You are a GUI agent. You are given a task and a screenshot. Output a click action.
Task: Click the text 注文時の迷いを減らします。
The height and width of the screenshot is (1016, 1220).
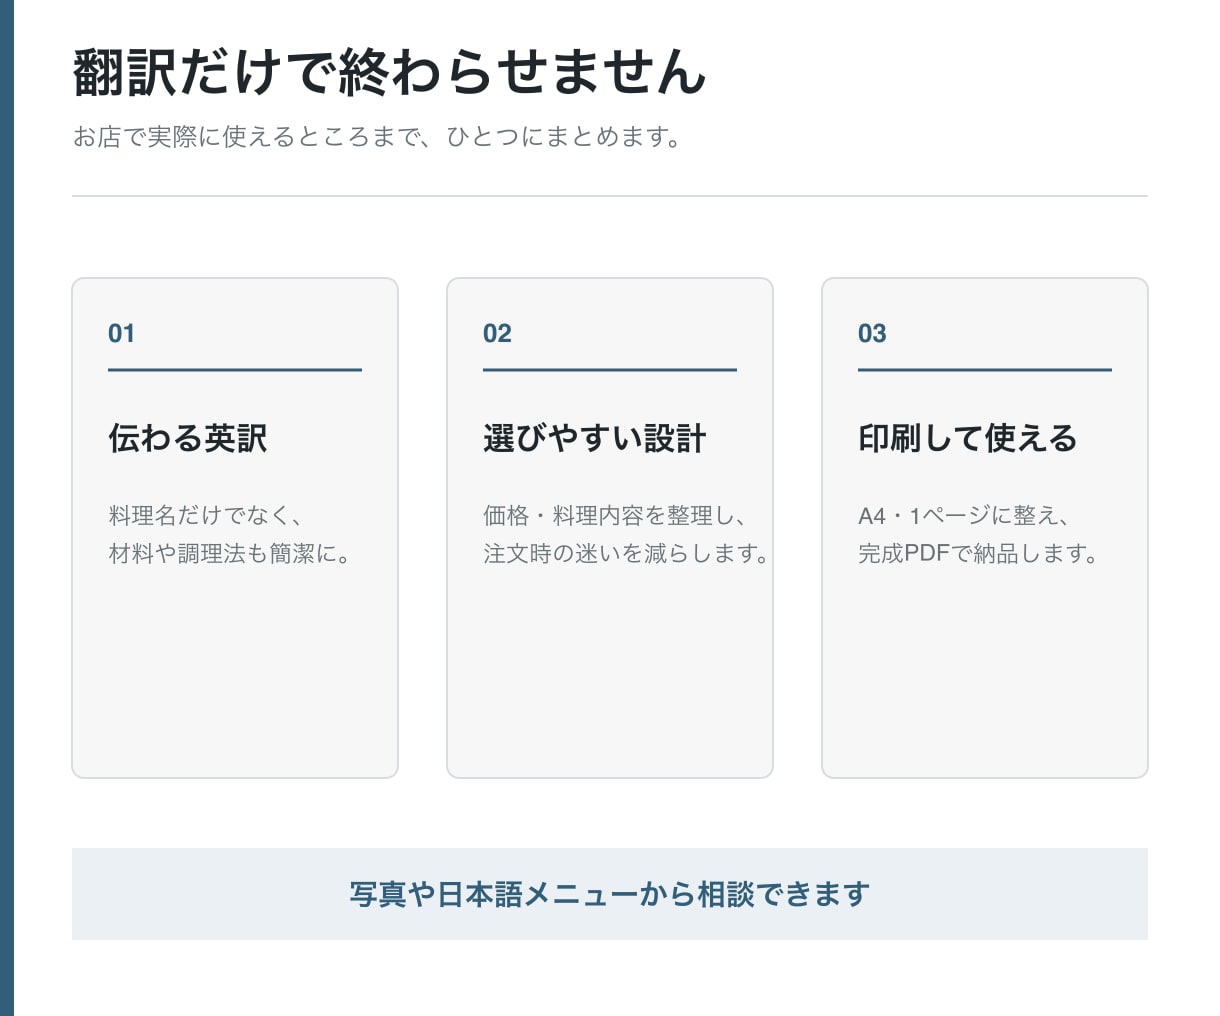(626, 553)
